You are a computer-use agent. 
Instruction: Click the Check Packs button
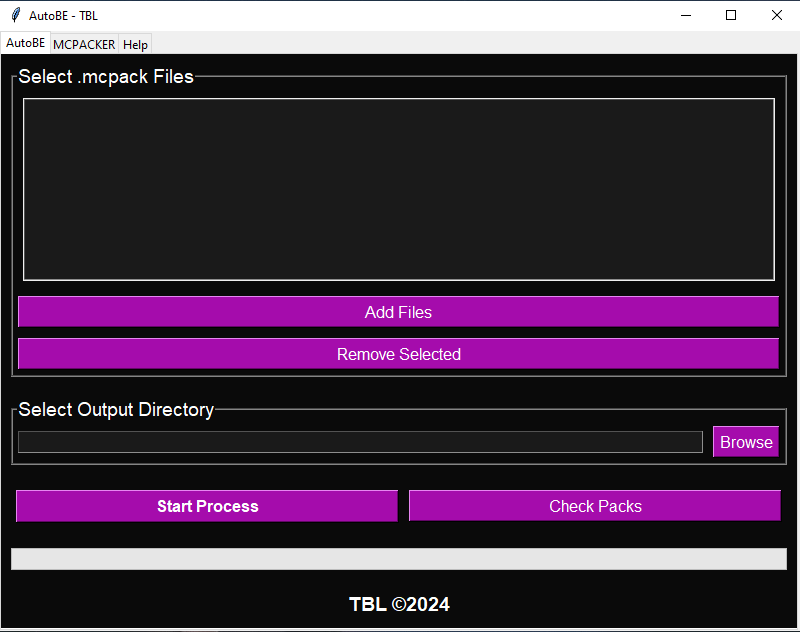tap(595, 506)
